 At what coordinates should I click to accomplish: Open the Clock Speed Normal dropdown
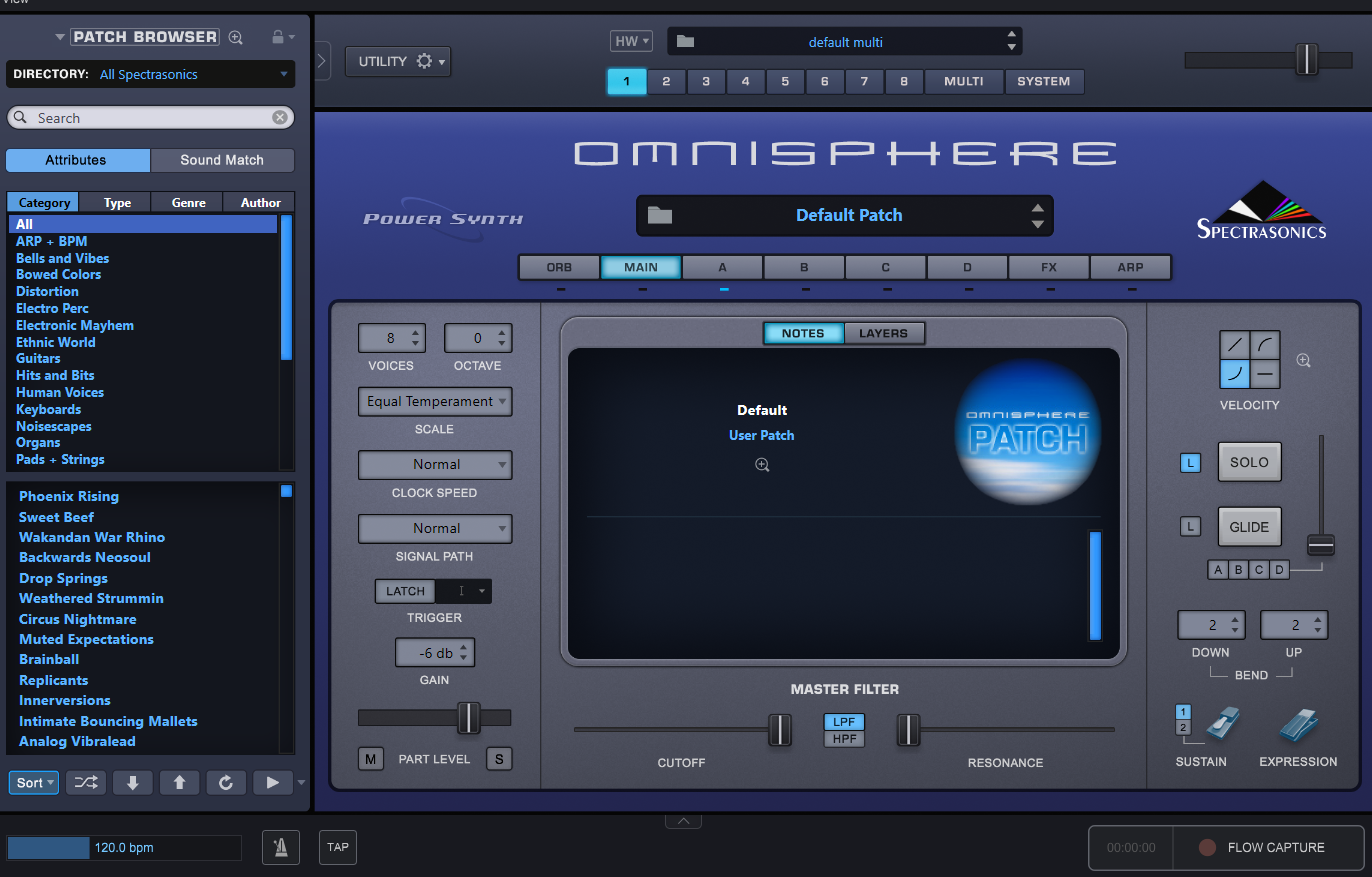click(x=435, y=465)
